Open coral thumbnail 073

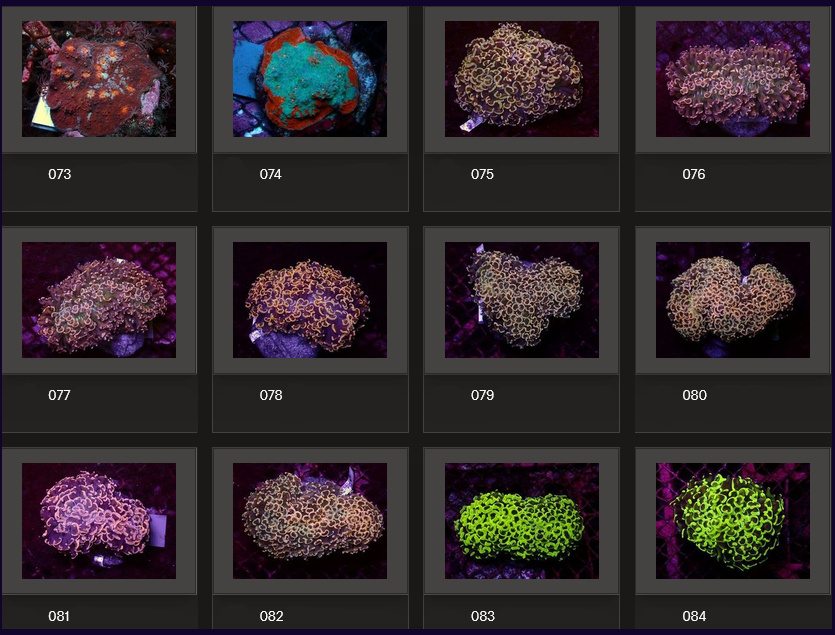(x=99, y=79)
